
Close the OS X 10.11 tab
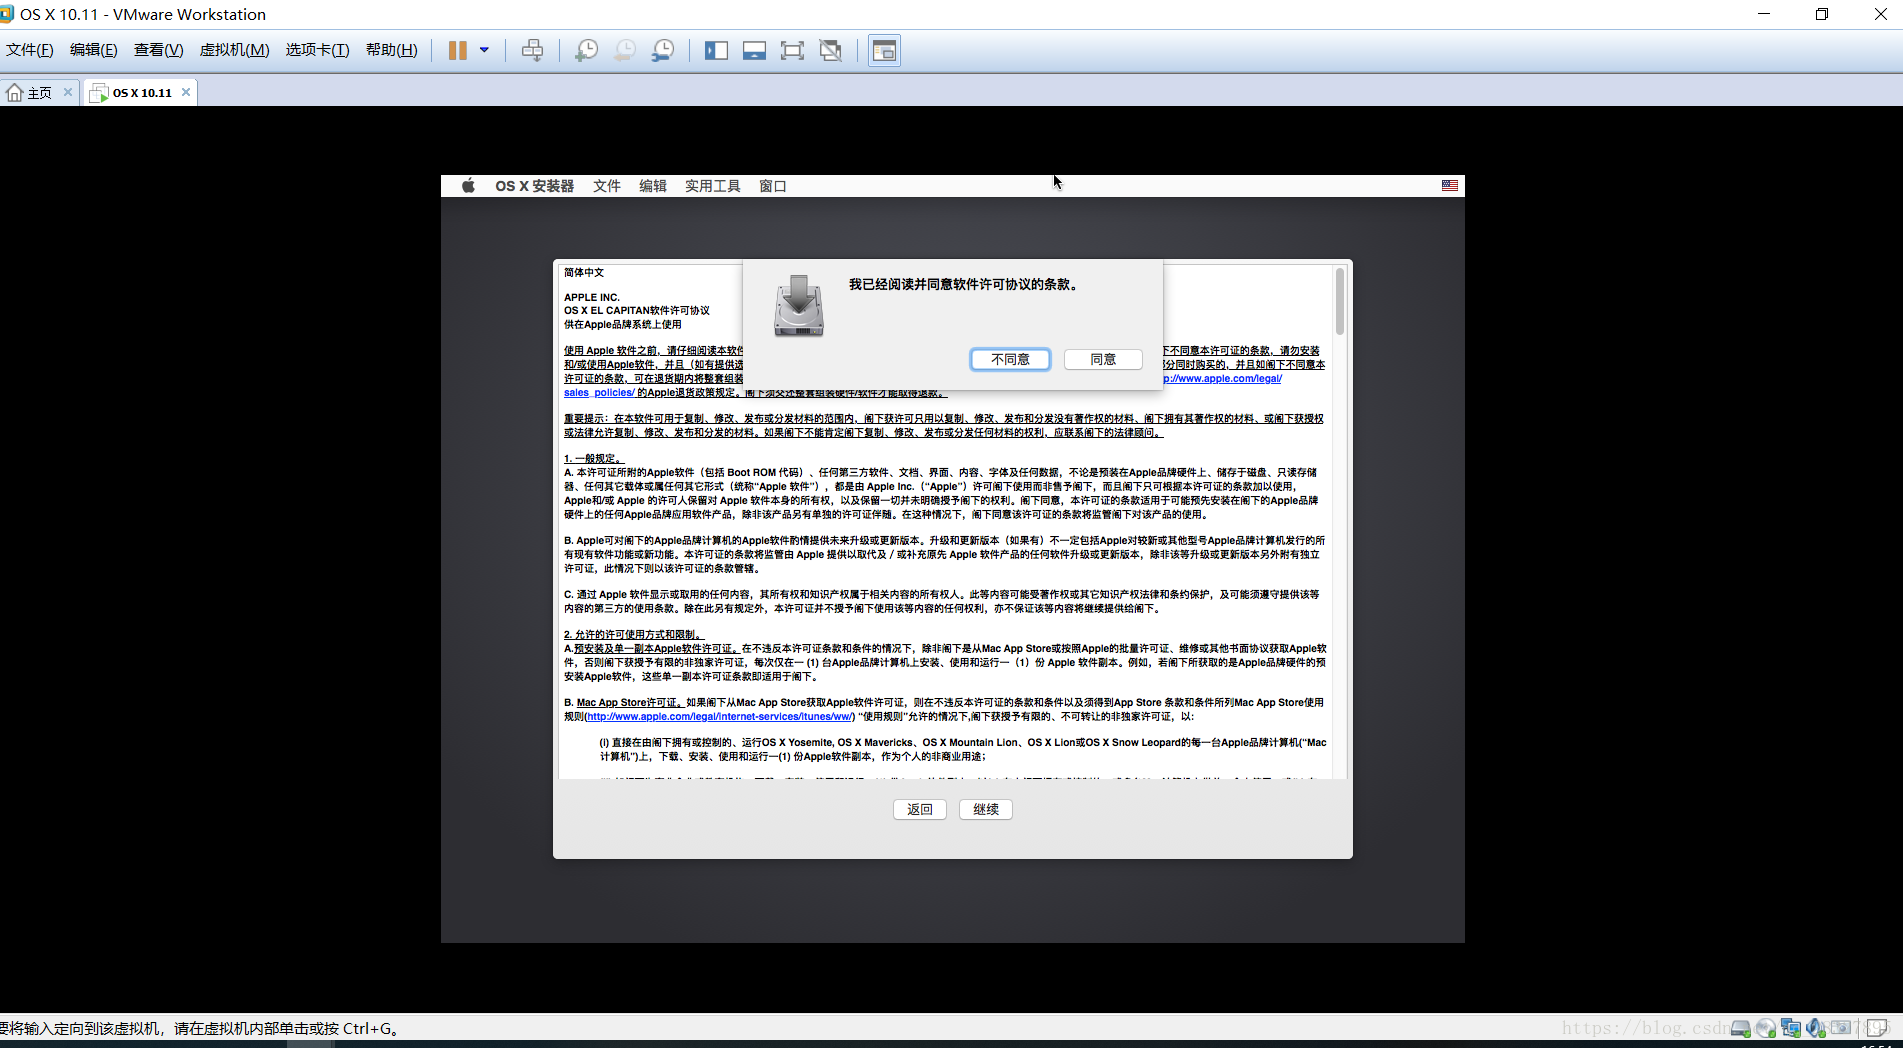point(186,92)
